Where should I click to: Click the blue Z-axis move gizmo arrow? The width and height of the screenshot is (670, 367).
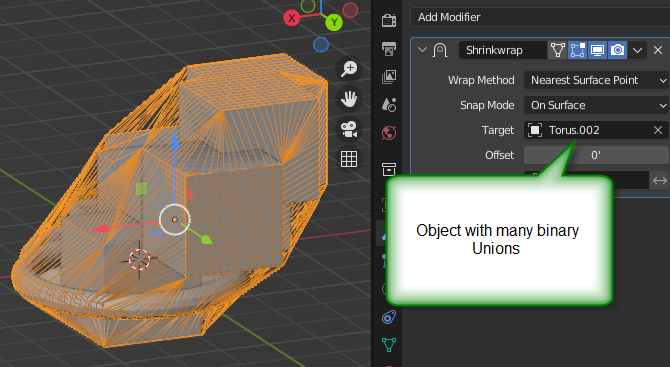(175, 141)
